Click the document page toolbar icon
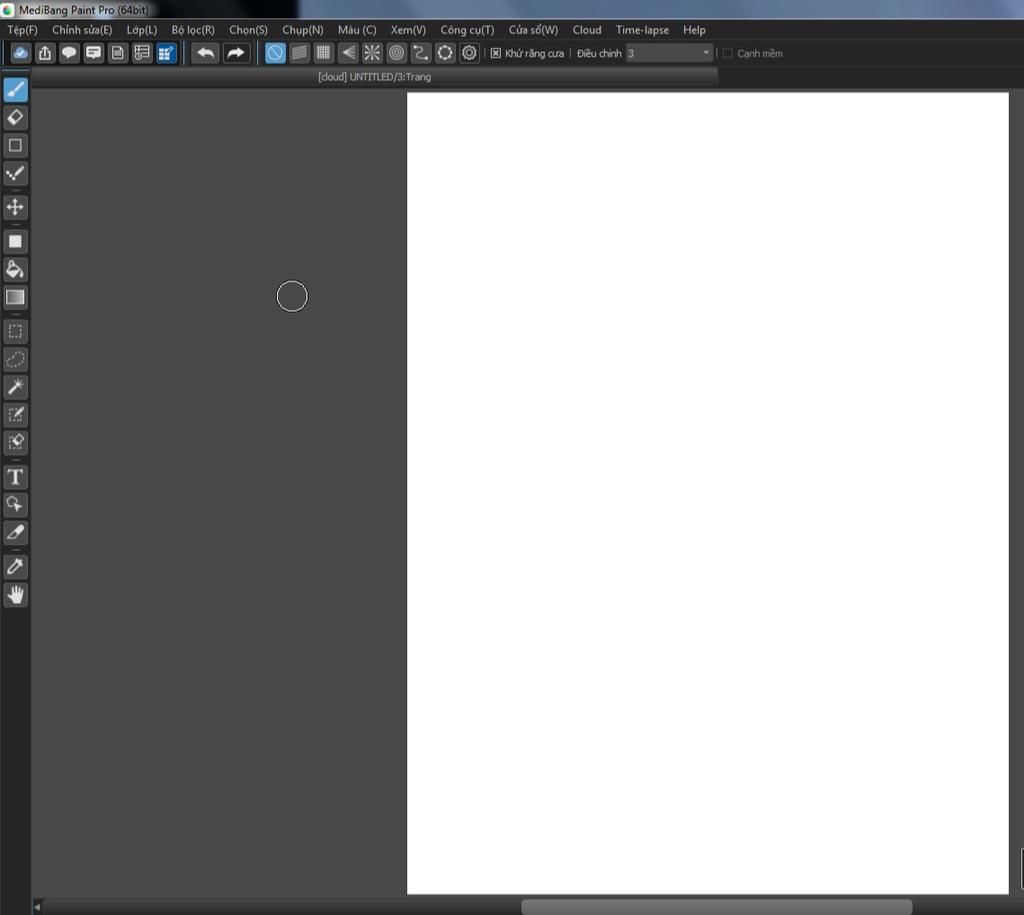Image resolution: width=1024 pixels, height=915 pixels. [118, 53]
